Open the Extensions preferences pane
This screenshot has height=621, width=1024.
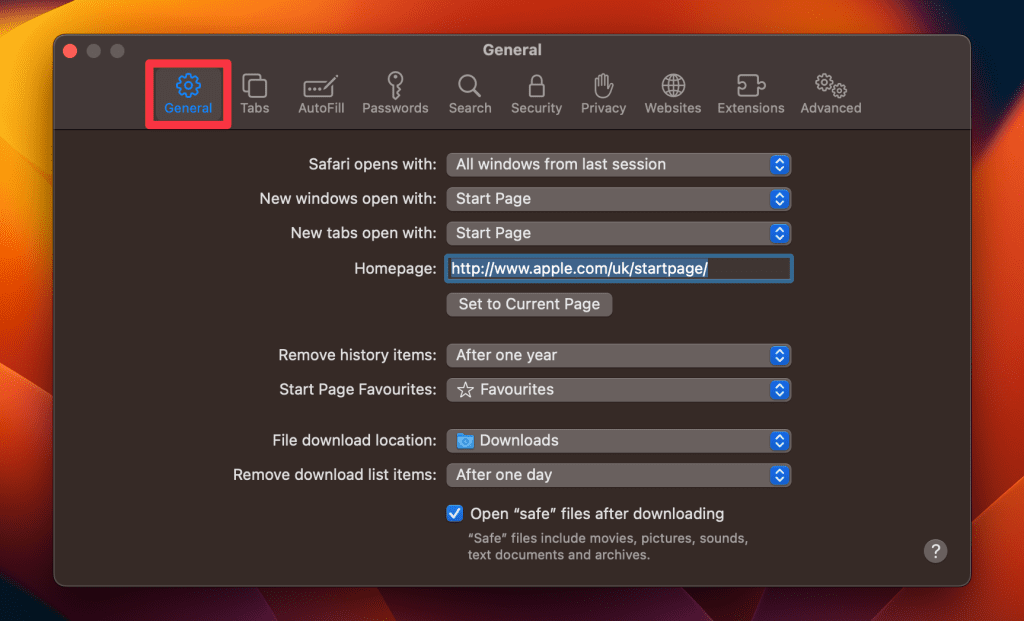coord(751,94)
